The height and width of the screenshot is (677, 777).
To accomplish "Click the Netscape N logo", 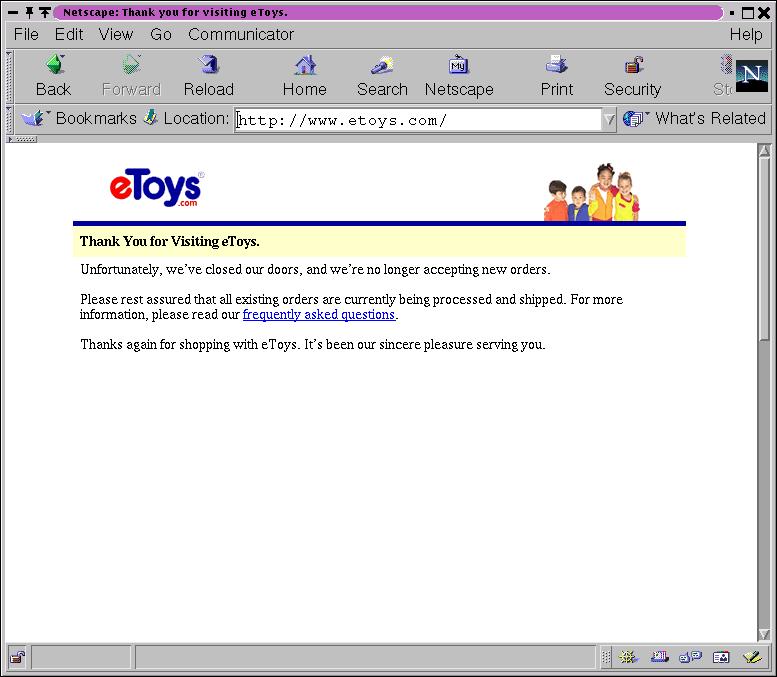I will pos(751,76).
